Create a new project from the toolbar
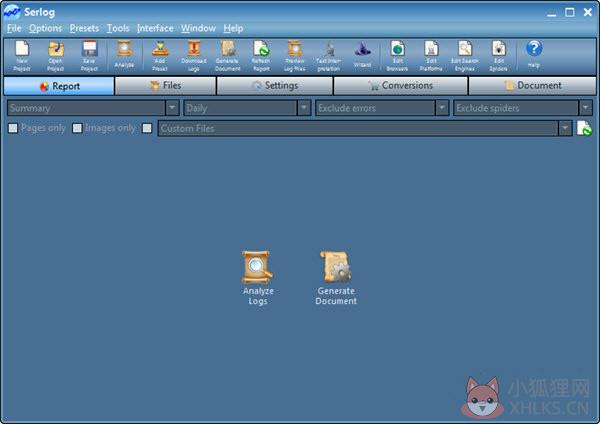The height and width of the screenshot is (424, 600). coord(22,56)
